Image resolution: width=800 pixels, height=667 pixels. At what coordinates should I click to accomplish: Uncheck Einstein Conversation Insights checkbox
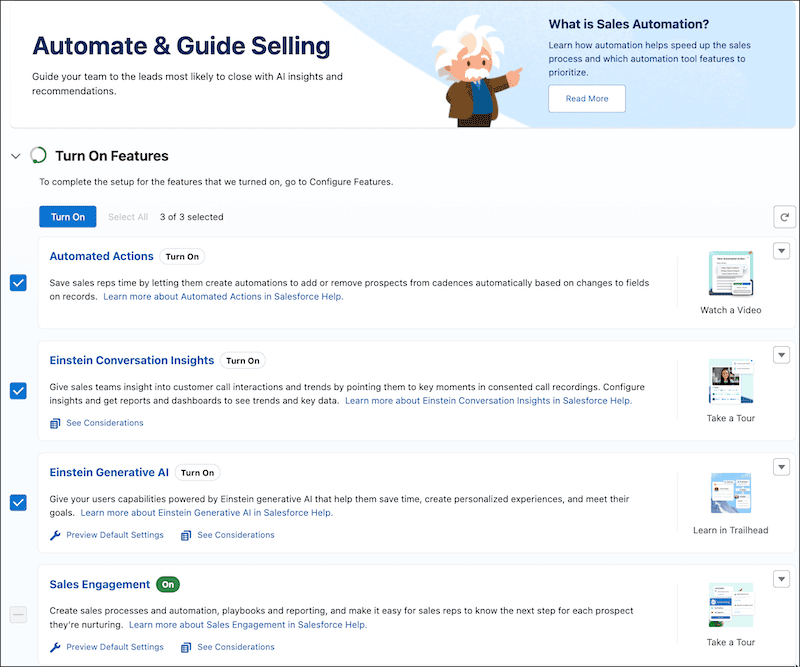(x=18, y=391)
